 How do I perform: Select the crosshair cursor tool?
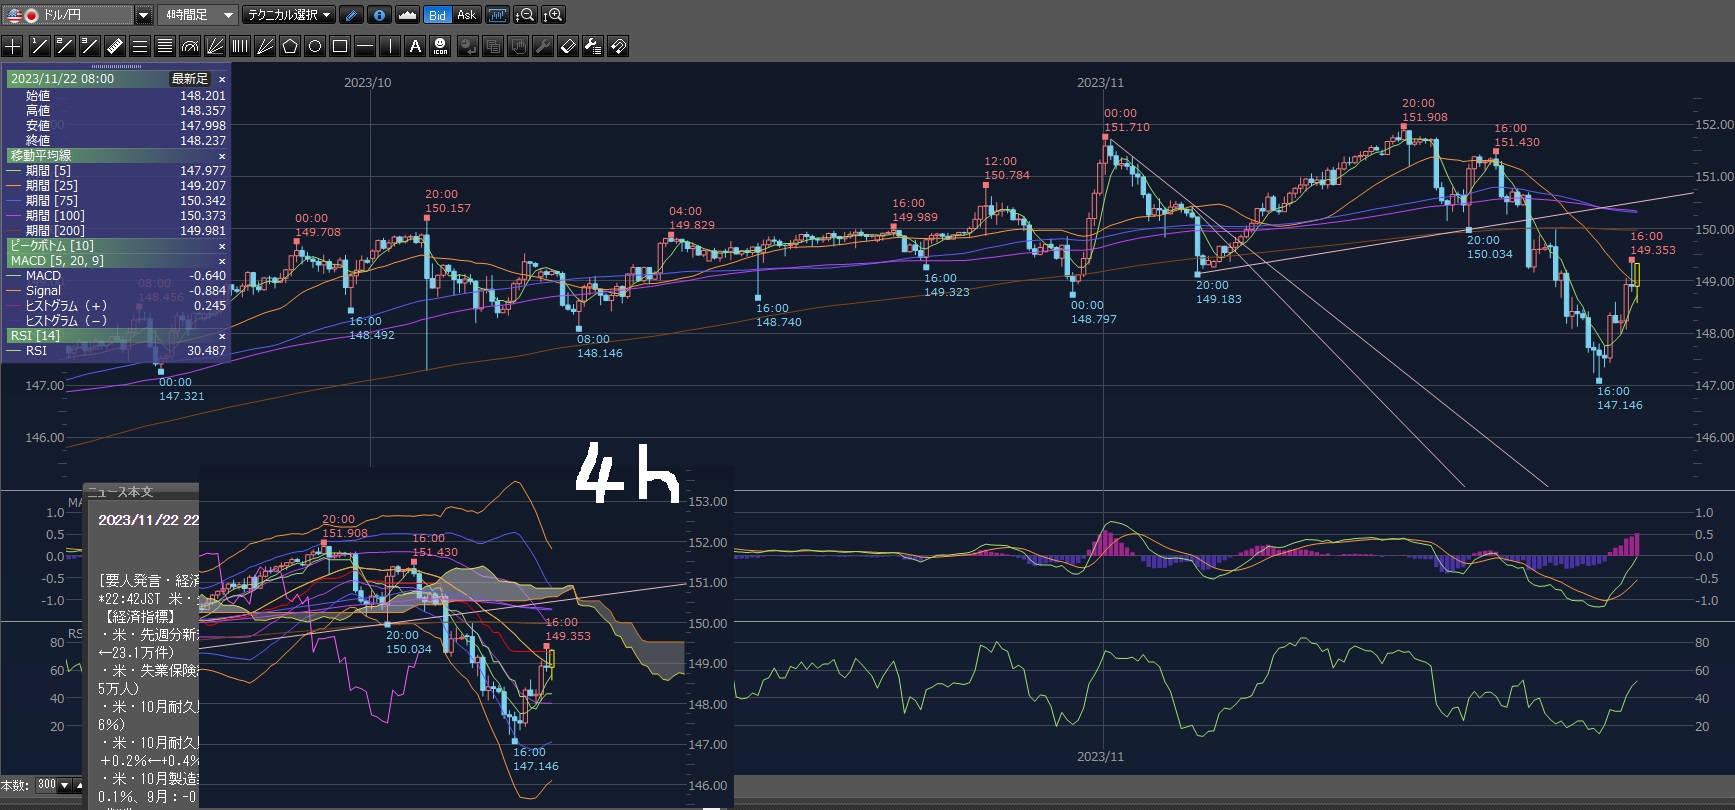pos(13,46)
